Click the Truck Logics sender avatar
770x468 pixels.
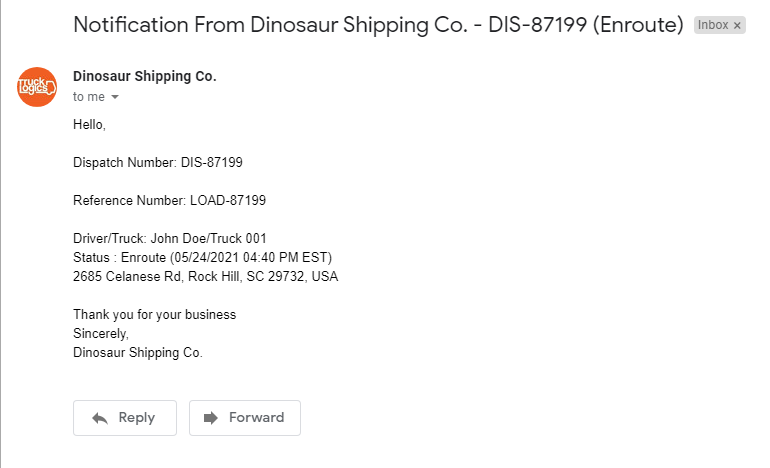tap(37, 87)
